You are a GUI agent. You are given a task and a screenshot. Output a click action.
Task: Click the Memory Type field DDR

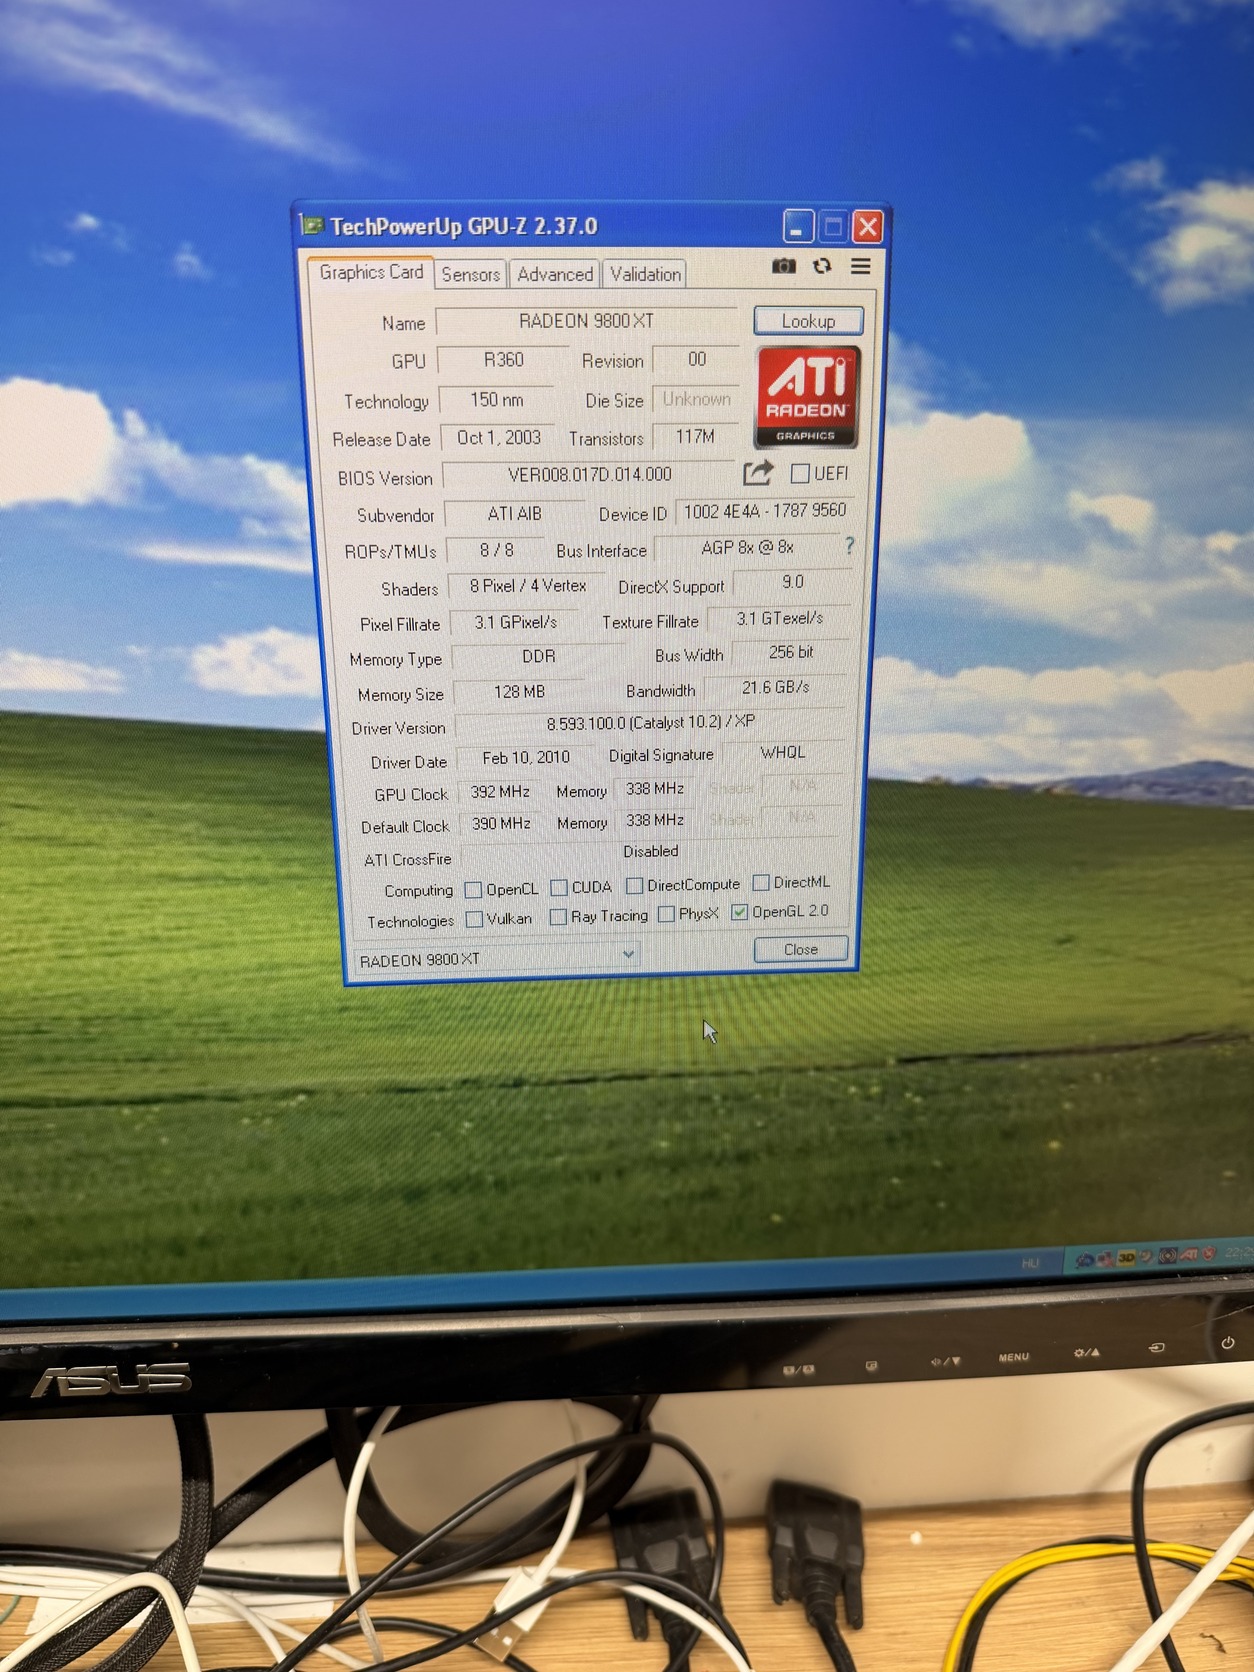[x=538, y=657]
